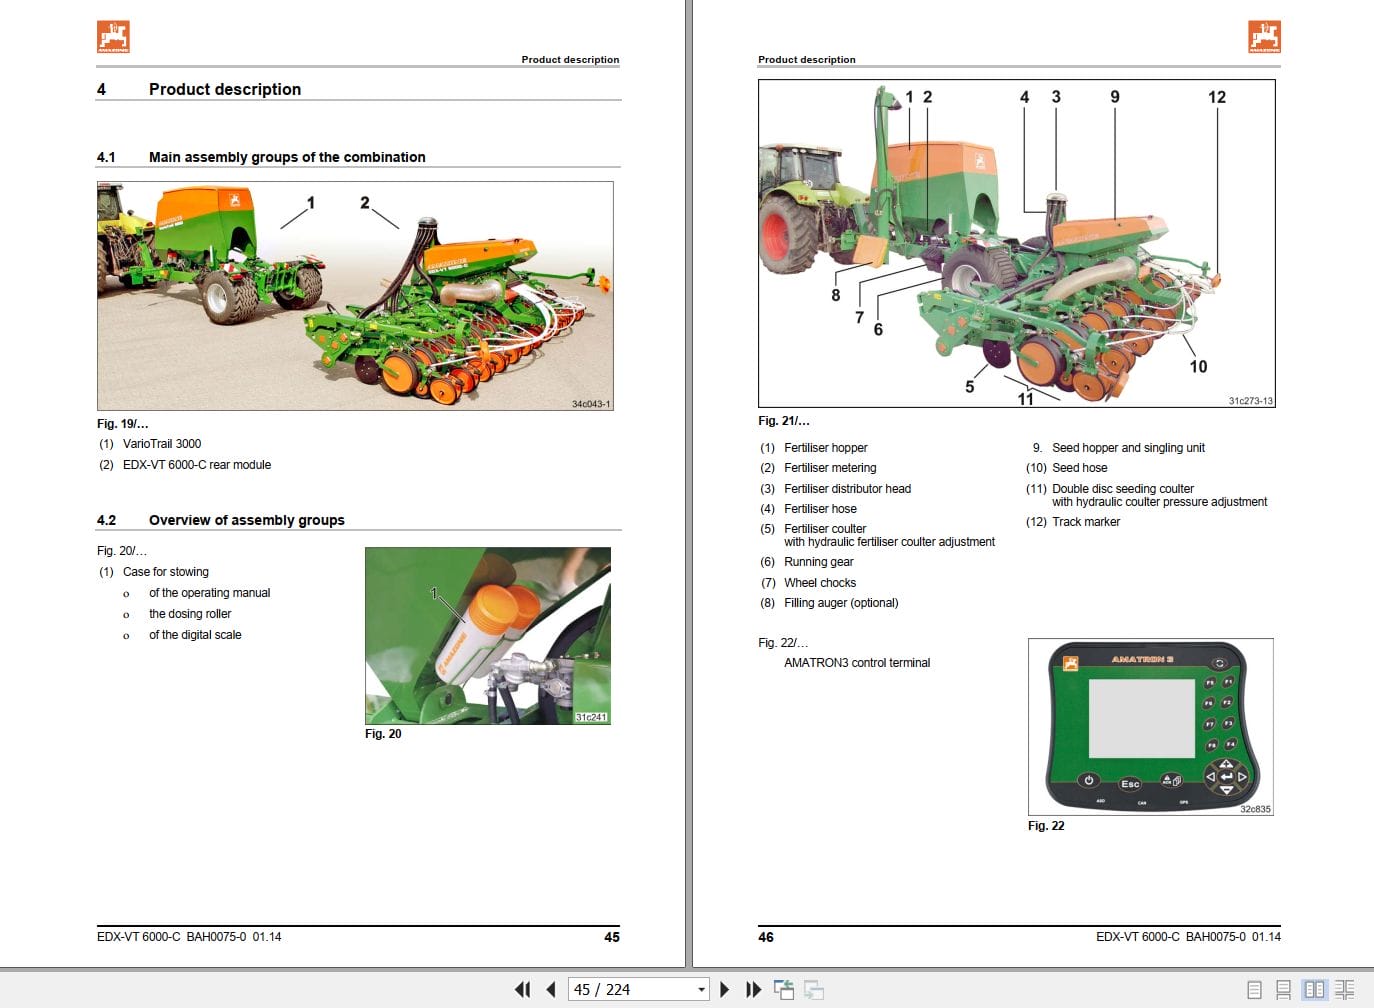Click the 'Fig. 22' caption label

coord(1046,826)
